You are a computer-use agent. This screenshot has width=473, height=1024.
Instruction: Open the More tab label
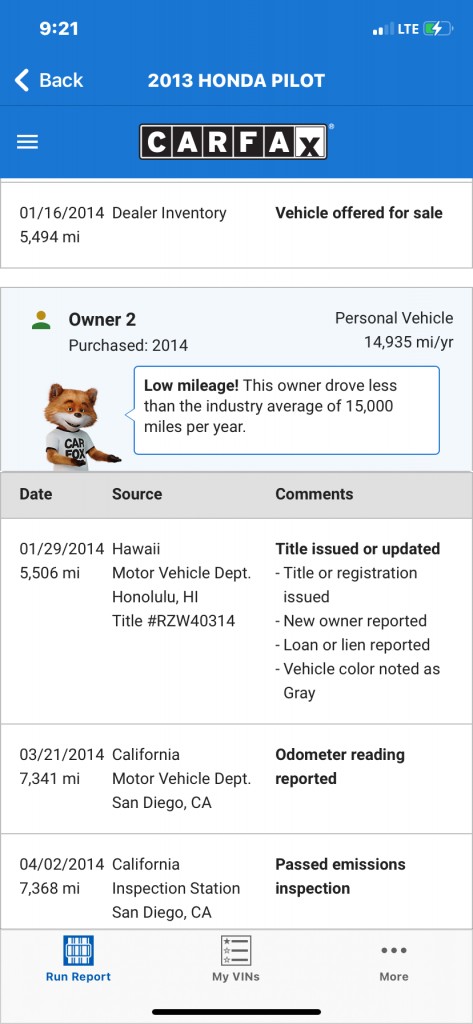click(x=394, y=977)
